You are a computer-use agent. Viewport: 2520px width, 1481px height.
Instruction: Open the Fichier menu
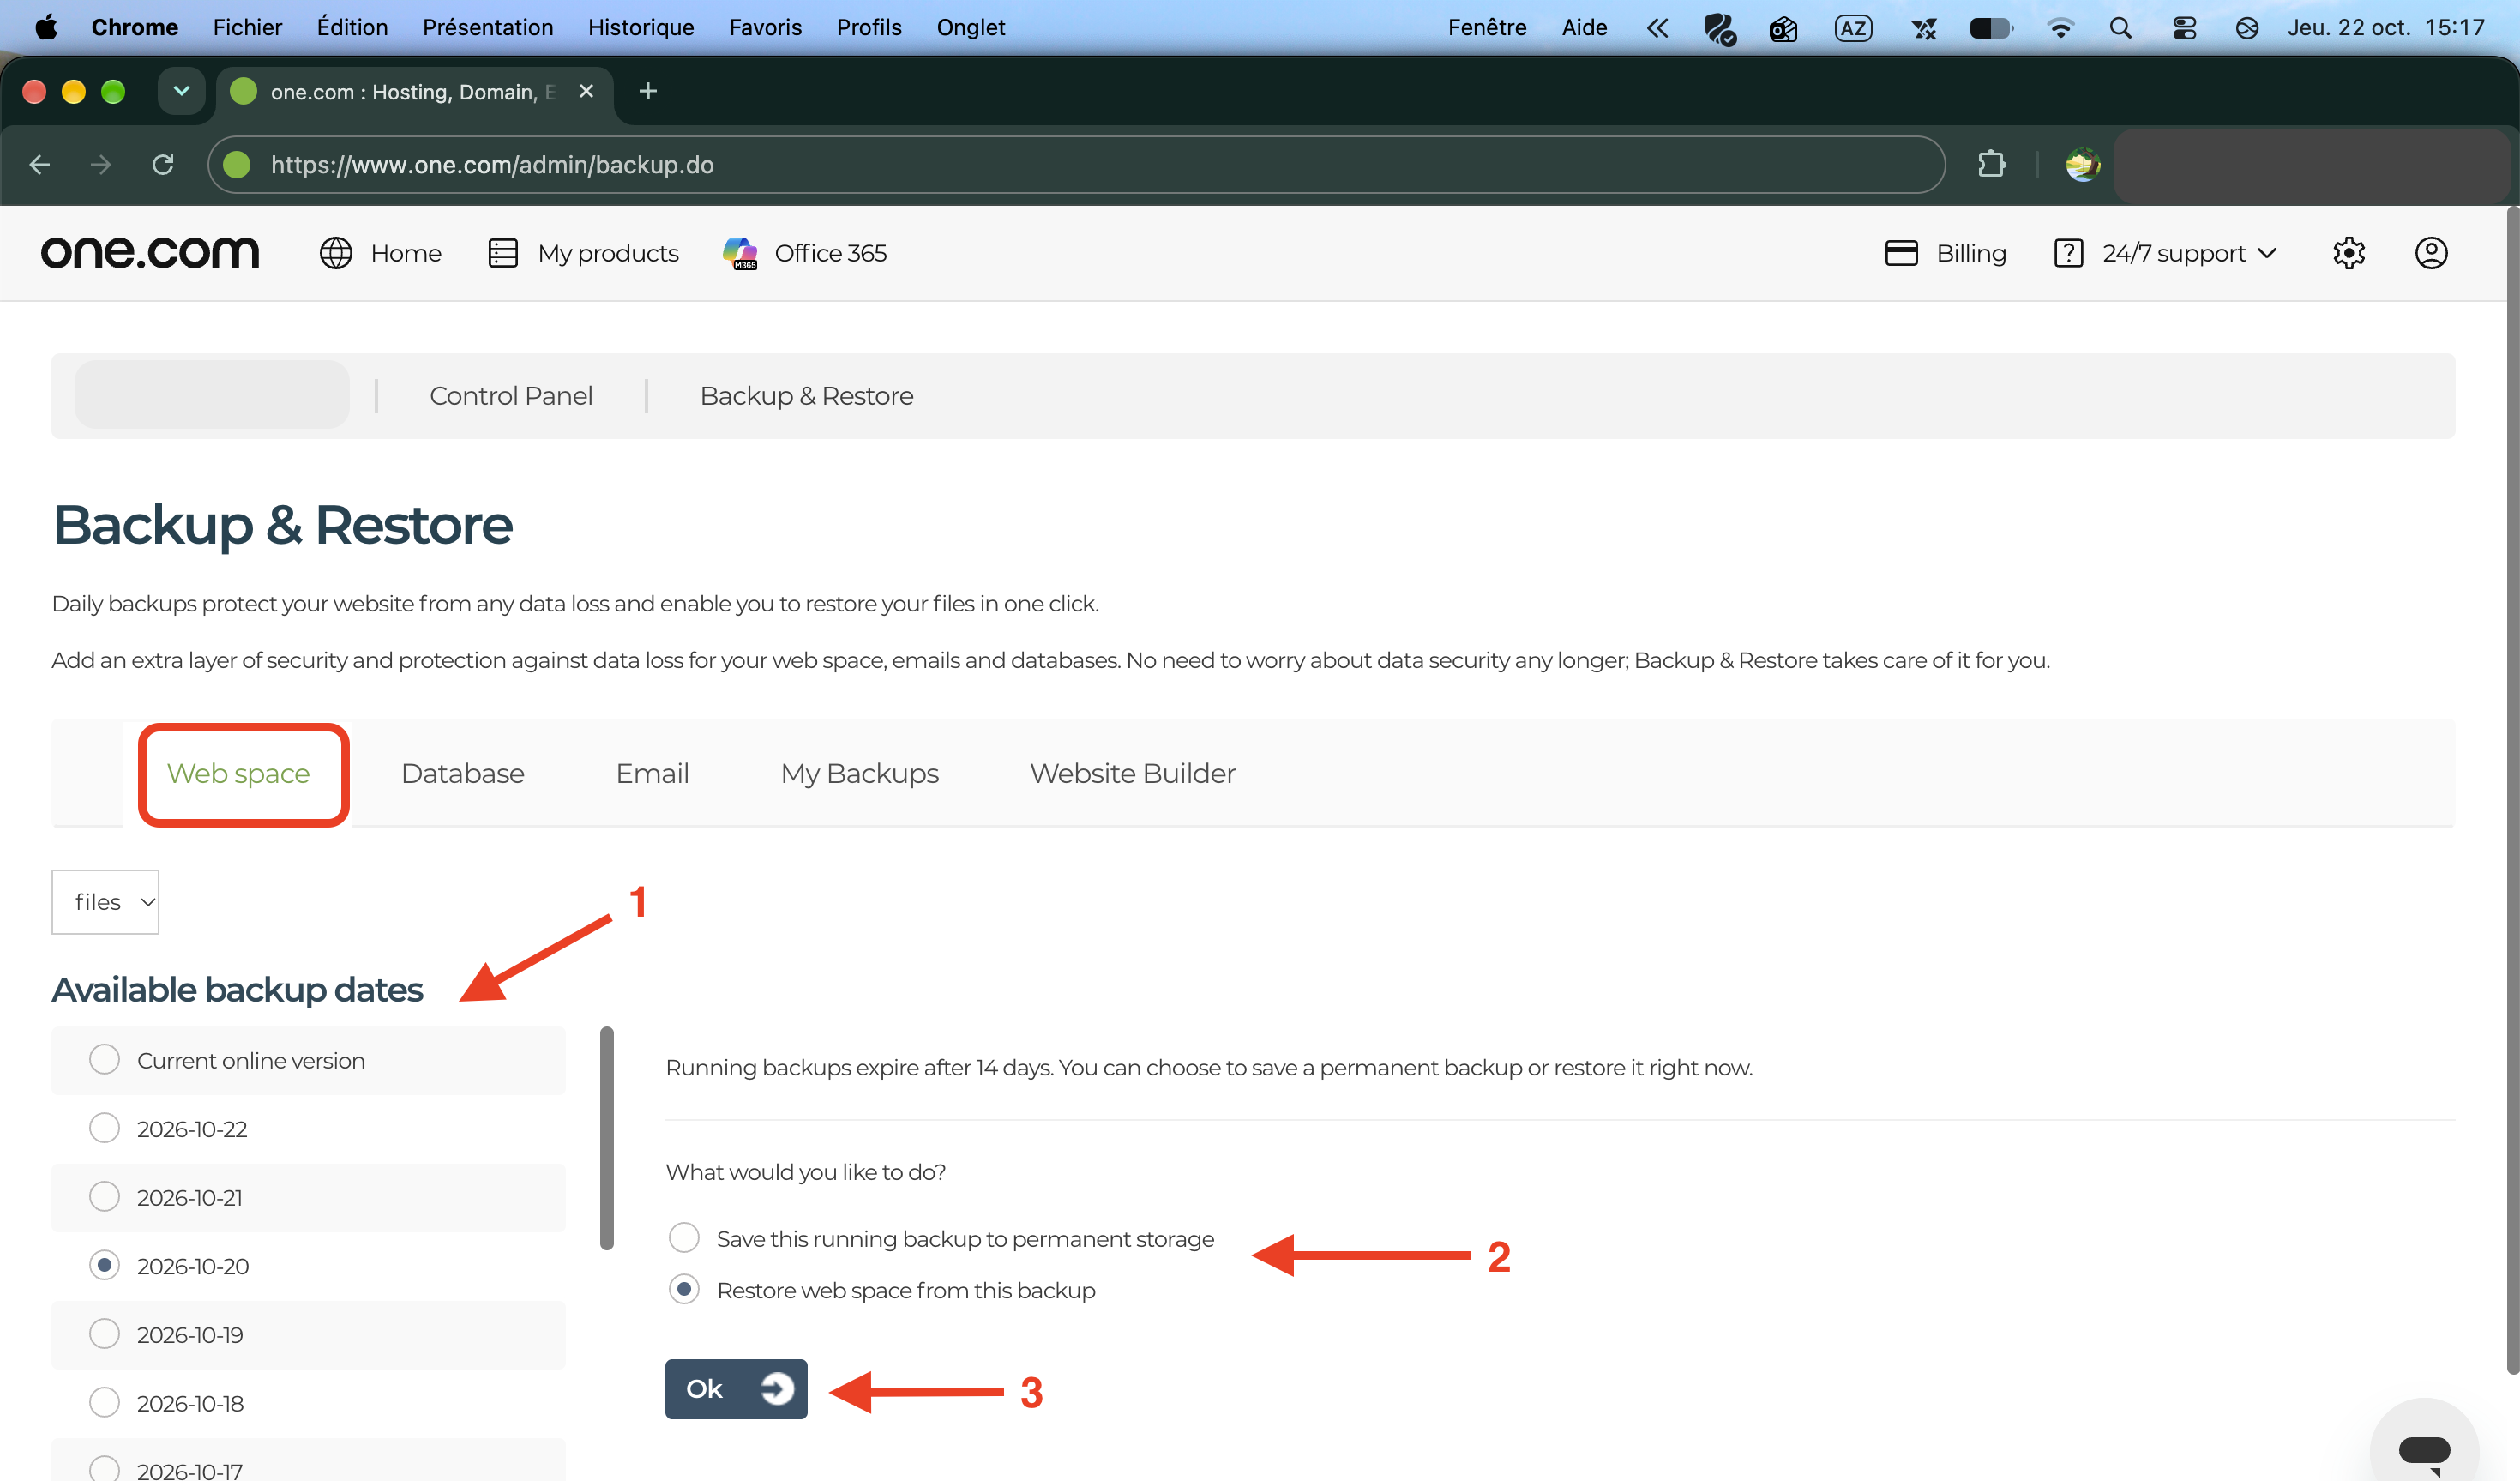[247, 27]
